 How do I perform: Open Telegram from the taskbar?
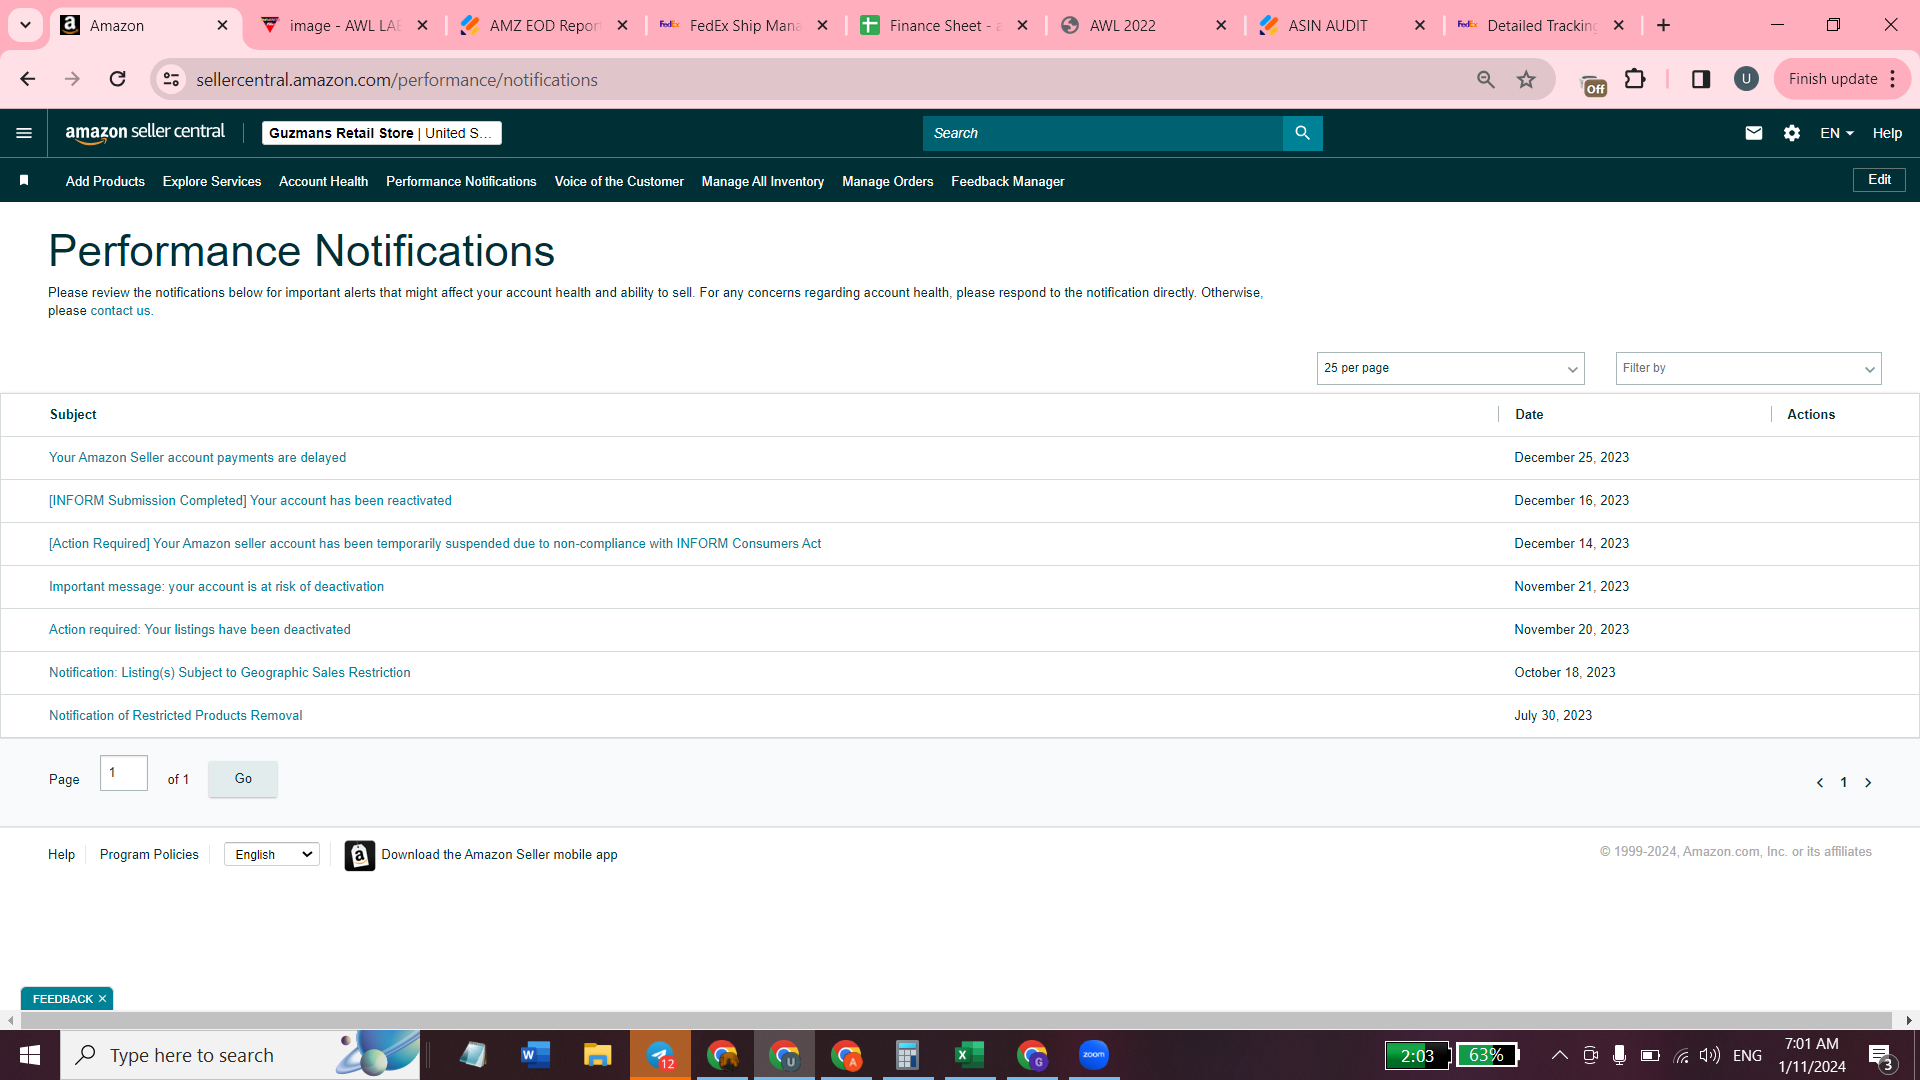(660, 1055)
